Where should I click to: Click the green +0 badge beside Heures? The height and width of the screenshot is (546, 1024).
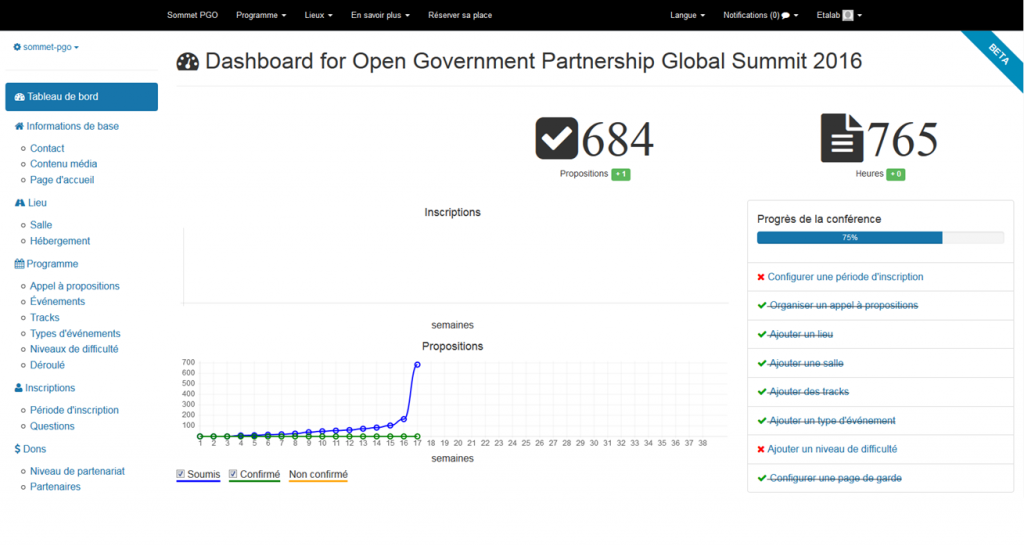point(895,174)
